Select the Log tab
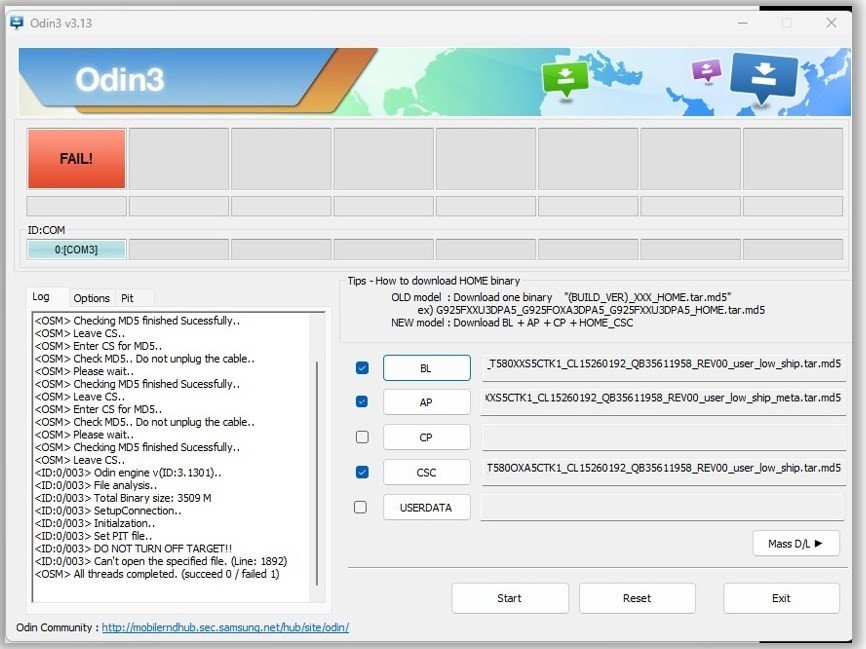The width and height of the screenshot is (866, 649). (x=41, y=297)
